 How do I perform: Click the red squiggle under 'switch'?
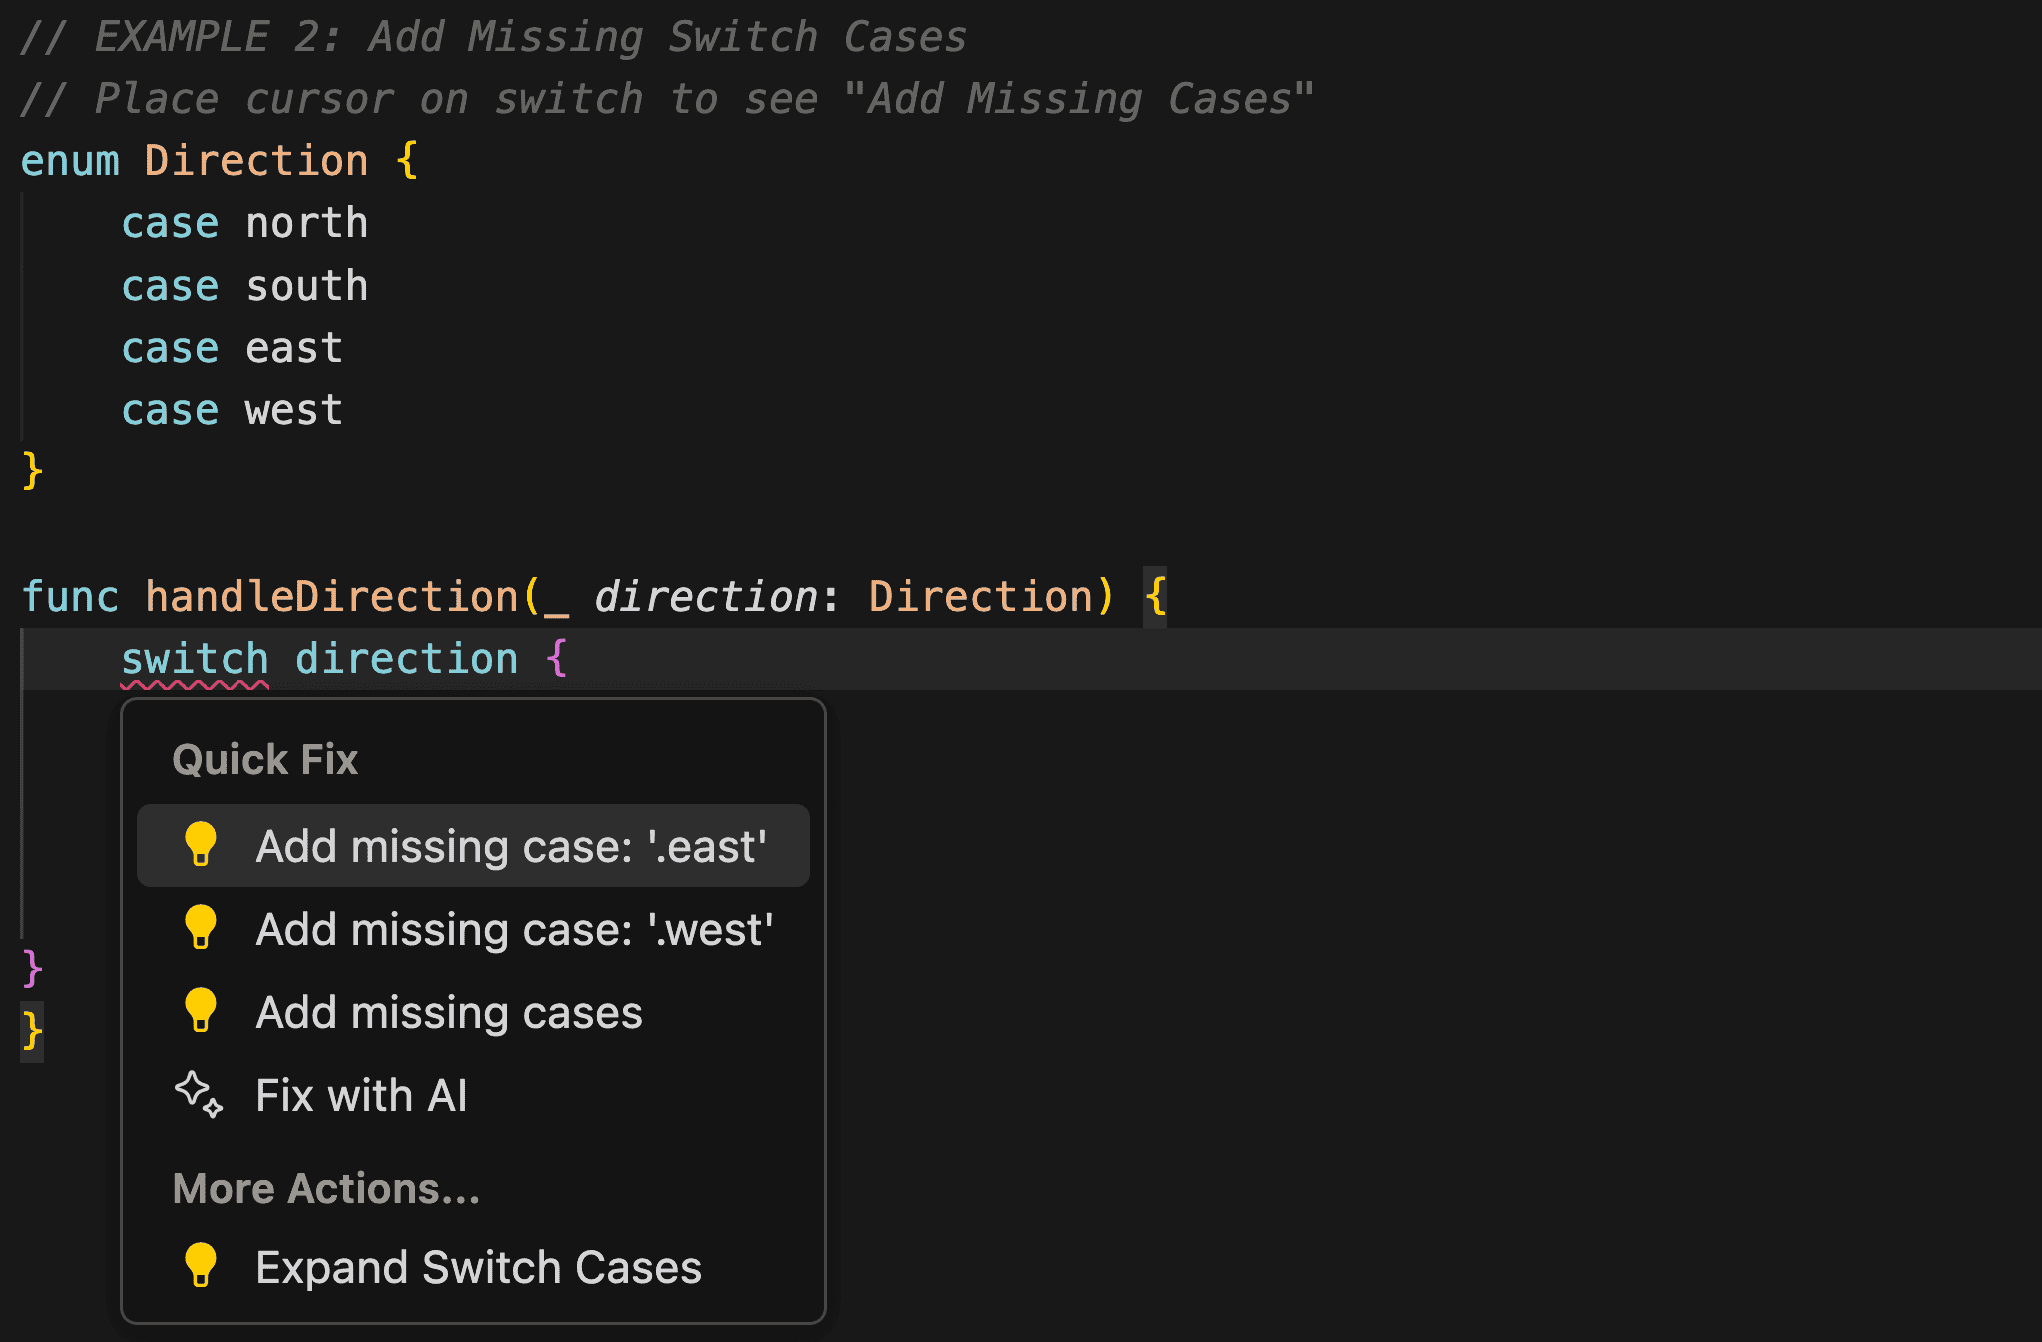tap(195, 686)
